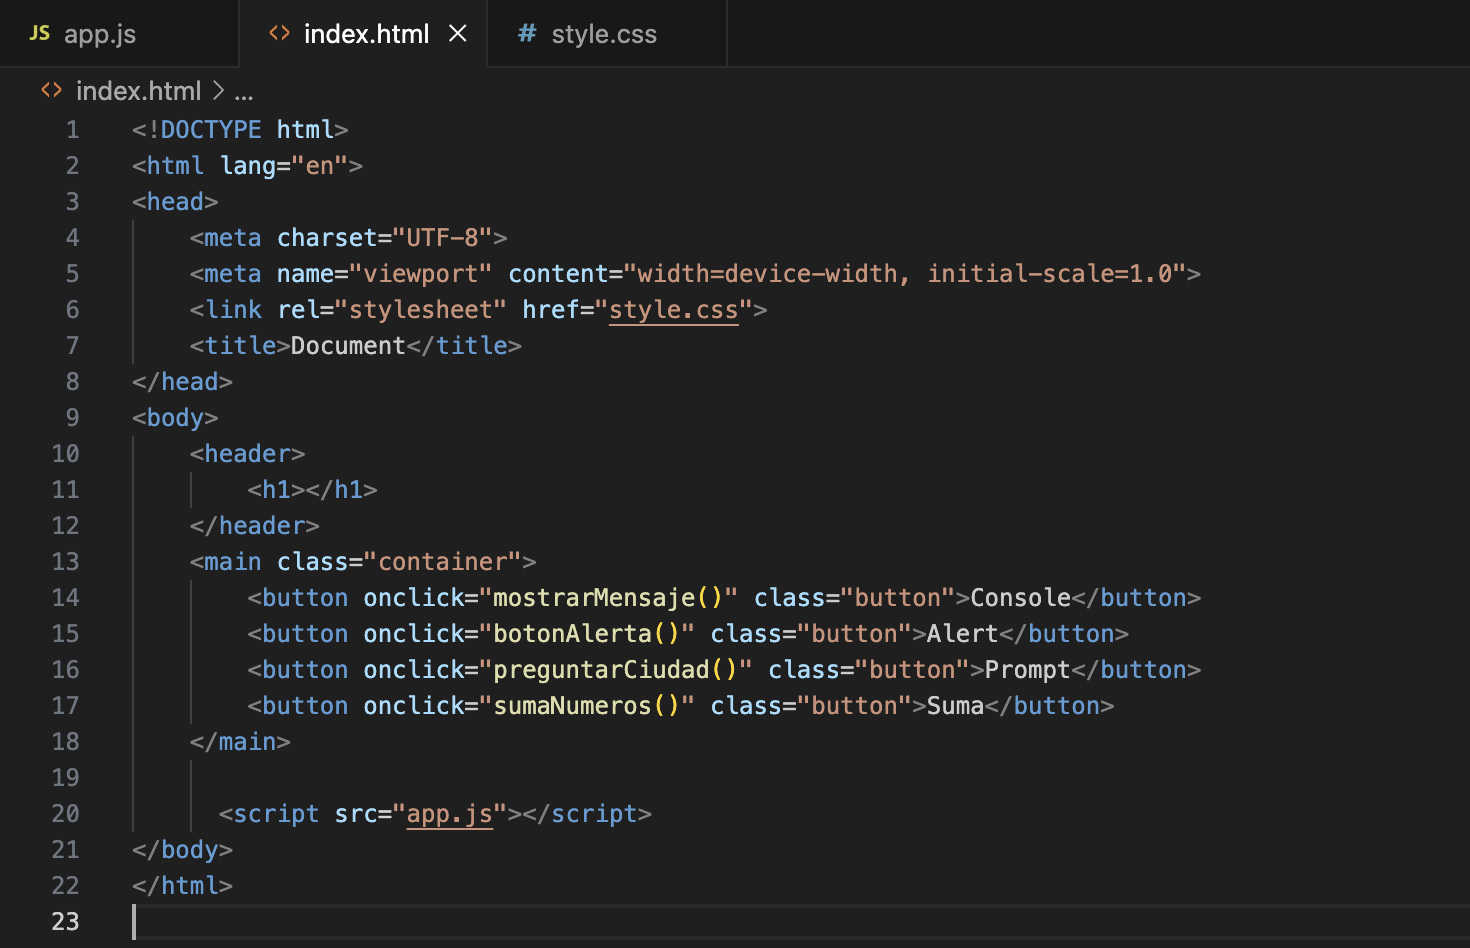
Task: Place cursor on DOCTYPE text
Action: 211,130
